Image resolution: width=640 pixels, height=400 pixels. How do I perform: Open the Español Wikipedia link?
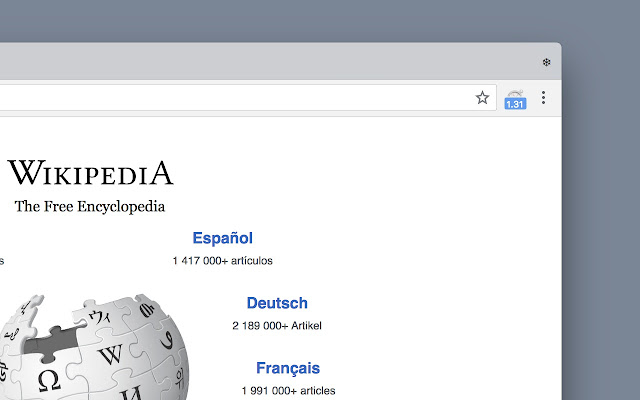(x=222, y=238)
